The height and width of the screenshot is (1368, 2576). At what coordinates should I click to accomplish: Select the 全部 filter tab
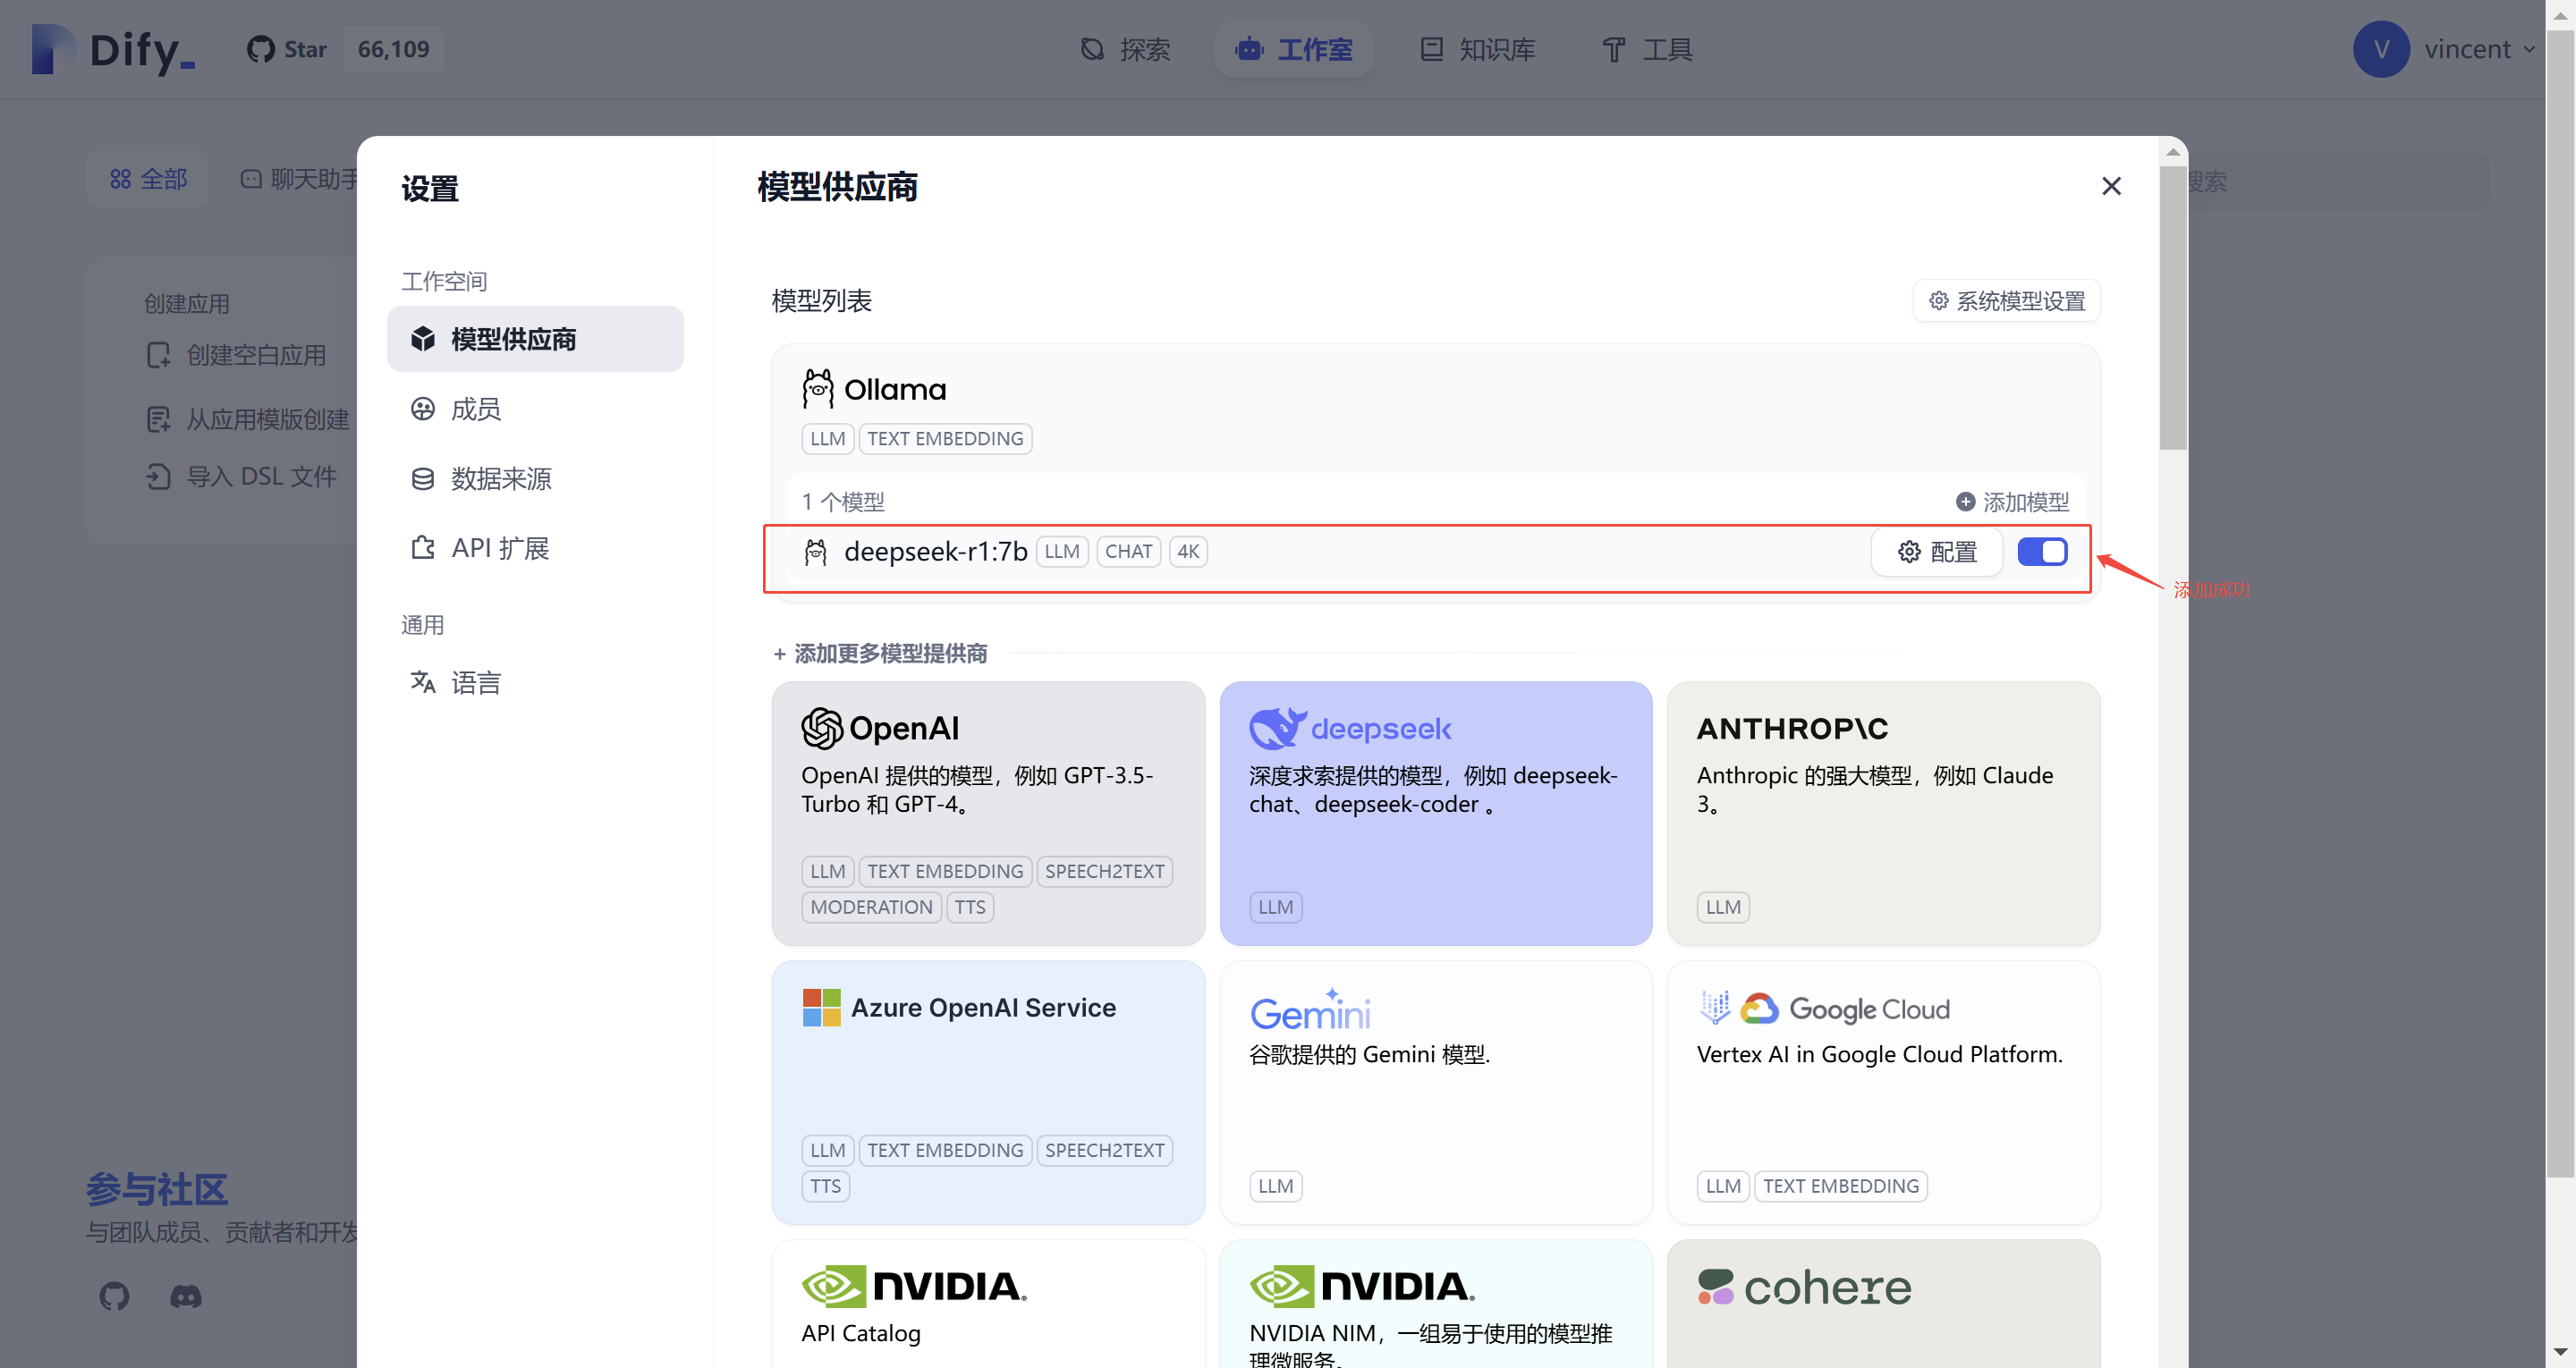(148, 179)
